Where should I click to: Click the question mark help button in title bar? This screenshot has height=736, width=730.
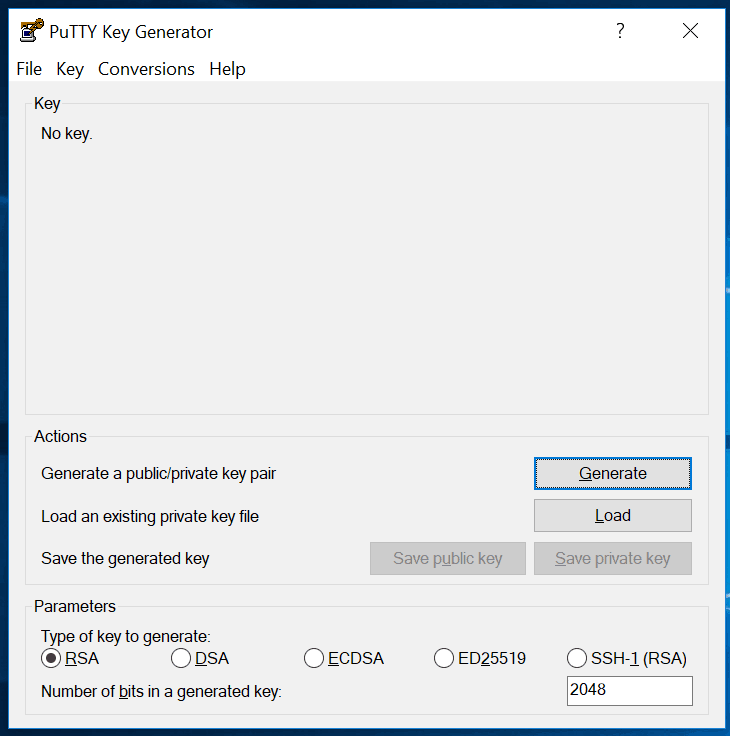pyautogui.click(x=620, y=31)
